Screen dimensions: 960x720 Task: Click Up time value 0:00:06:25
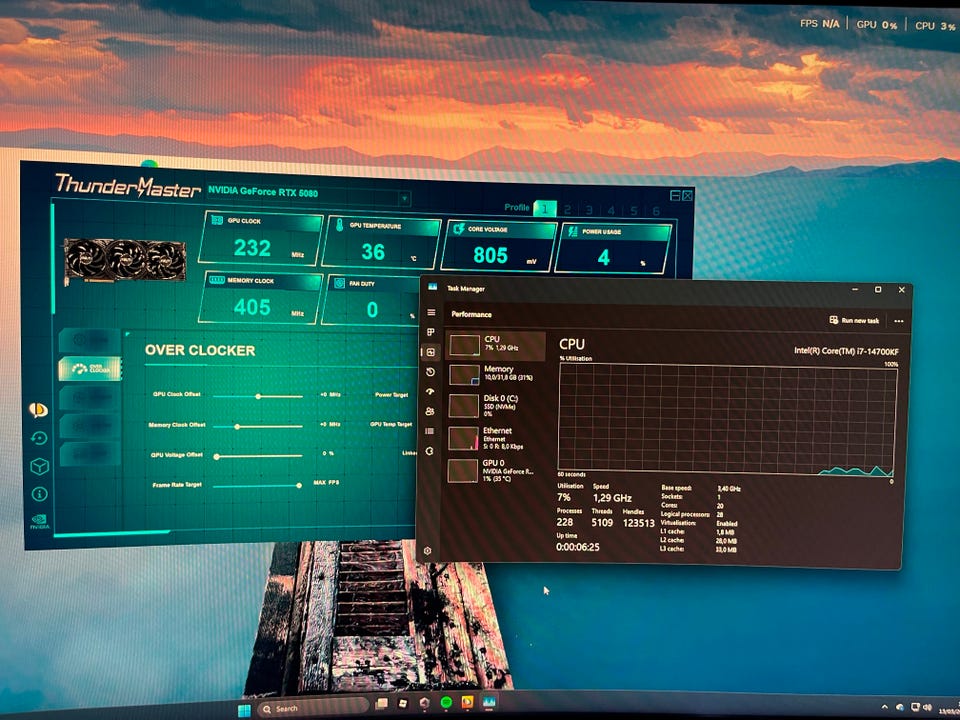click(x=577, y=547)
